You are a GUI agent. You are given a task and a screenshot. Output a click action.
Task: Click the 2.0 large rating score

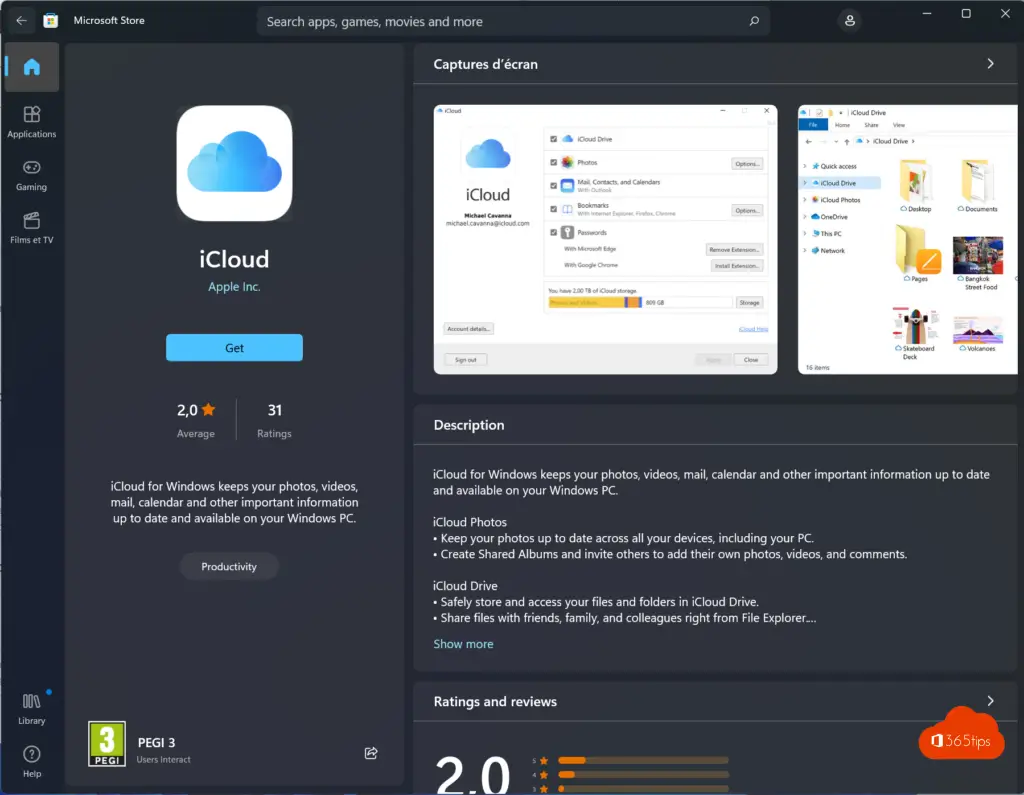pos(473,774)
